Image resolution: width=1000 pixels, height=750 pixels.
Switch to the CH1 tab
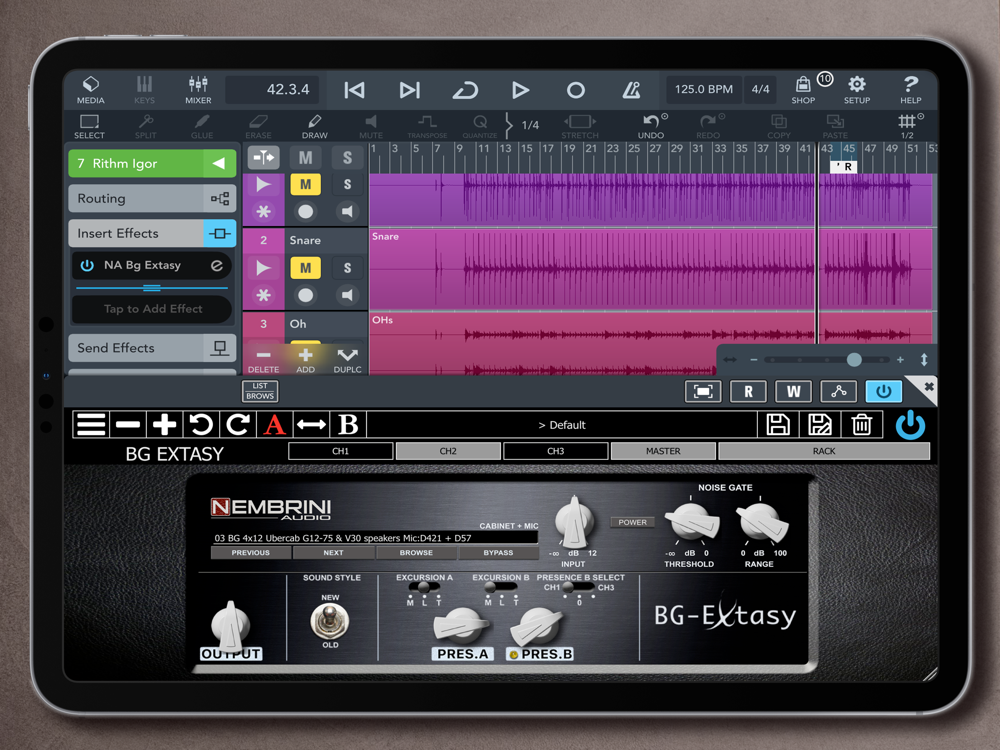coord(341,451)
